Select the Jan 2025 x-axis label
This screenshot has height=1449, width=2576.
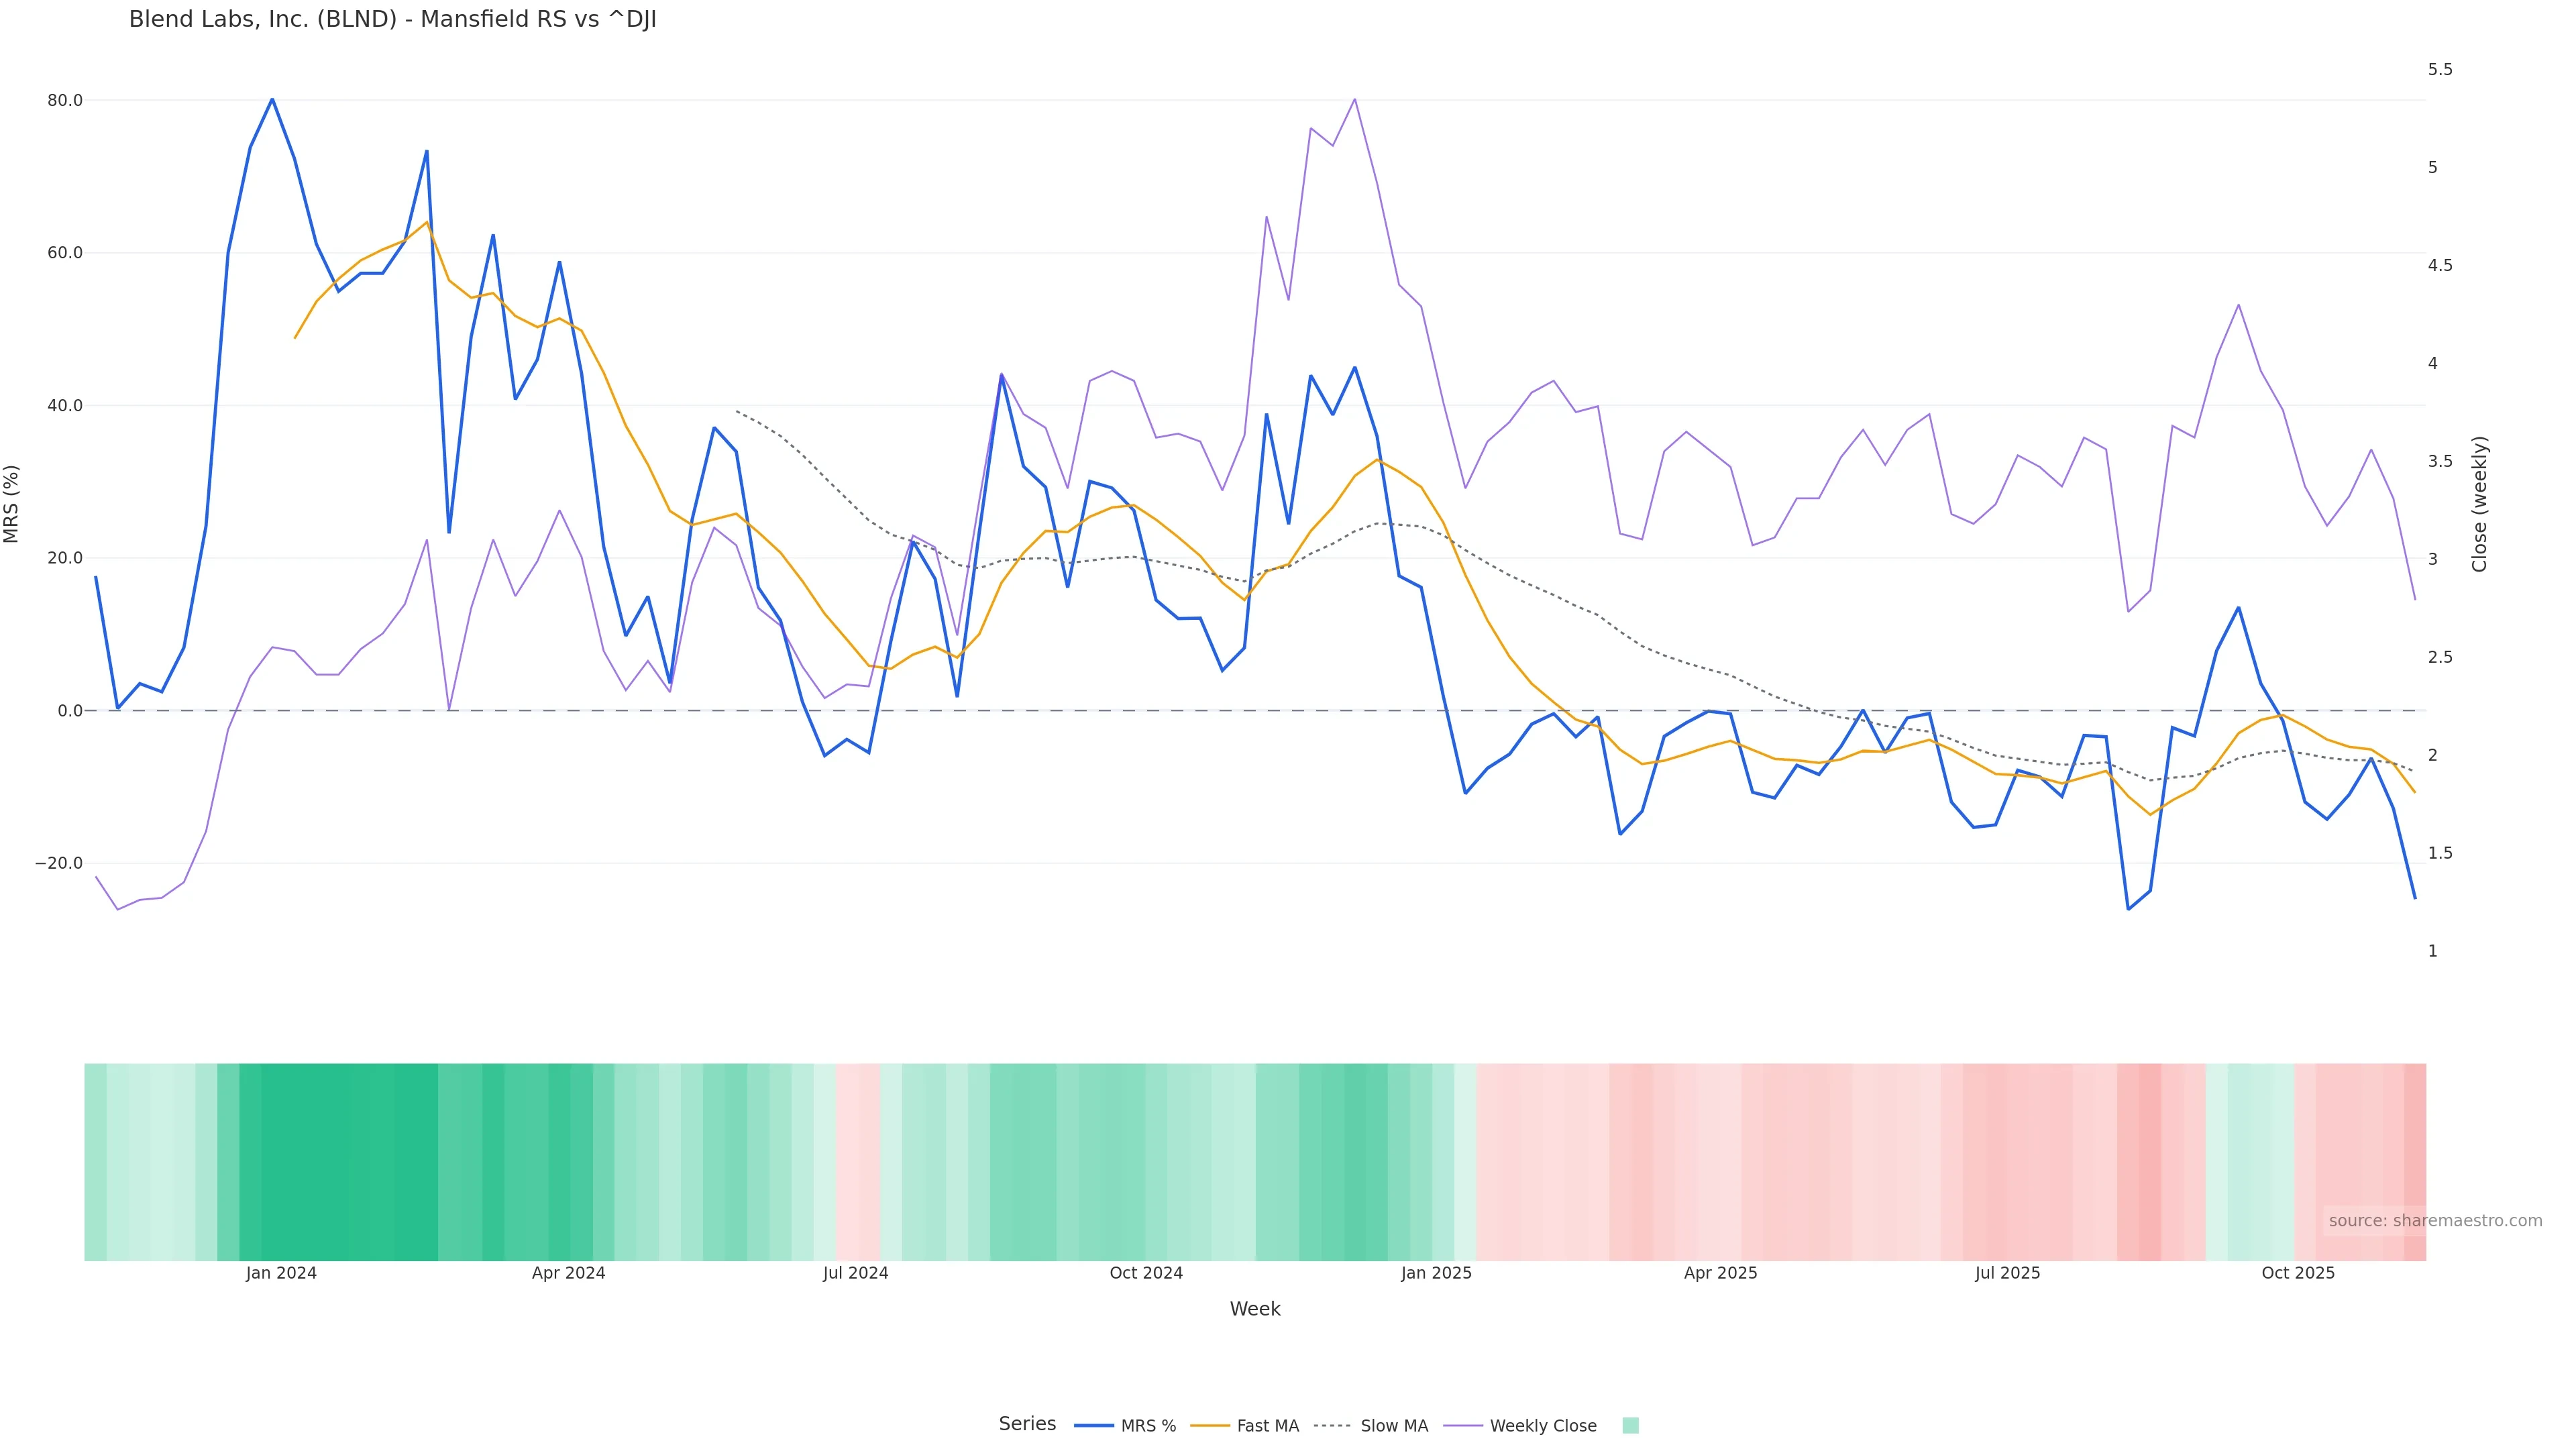coord(1436,1273)
